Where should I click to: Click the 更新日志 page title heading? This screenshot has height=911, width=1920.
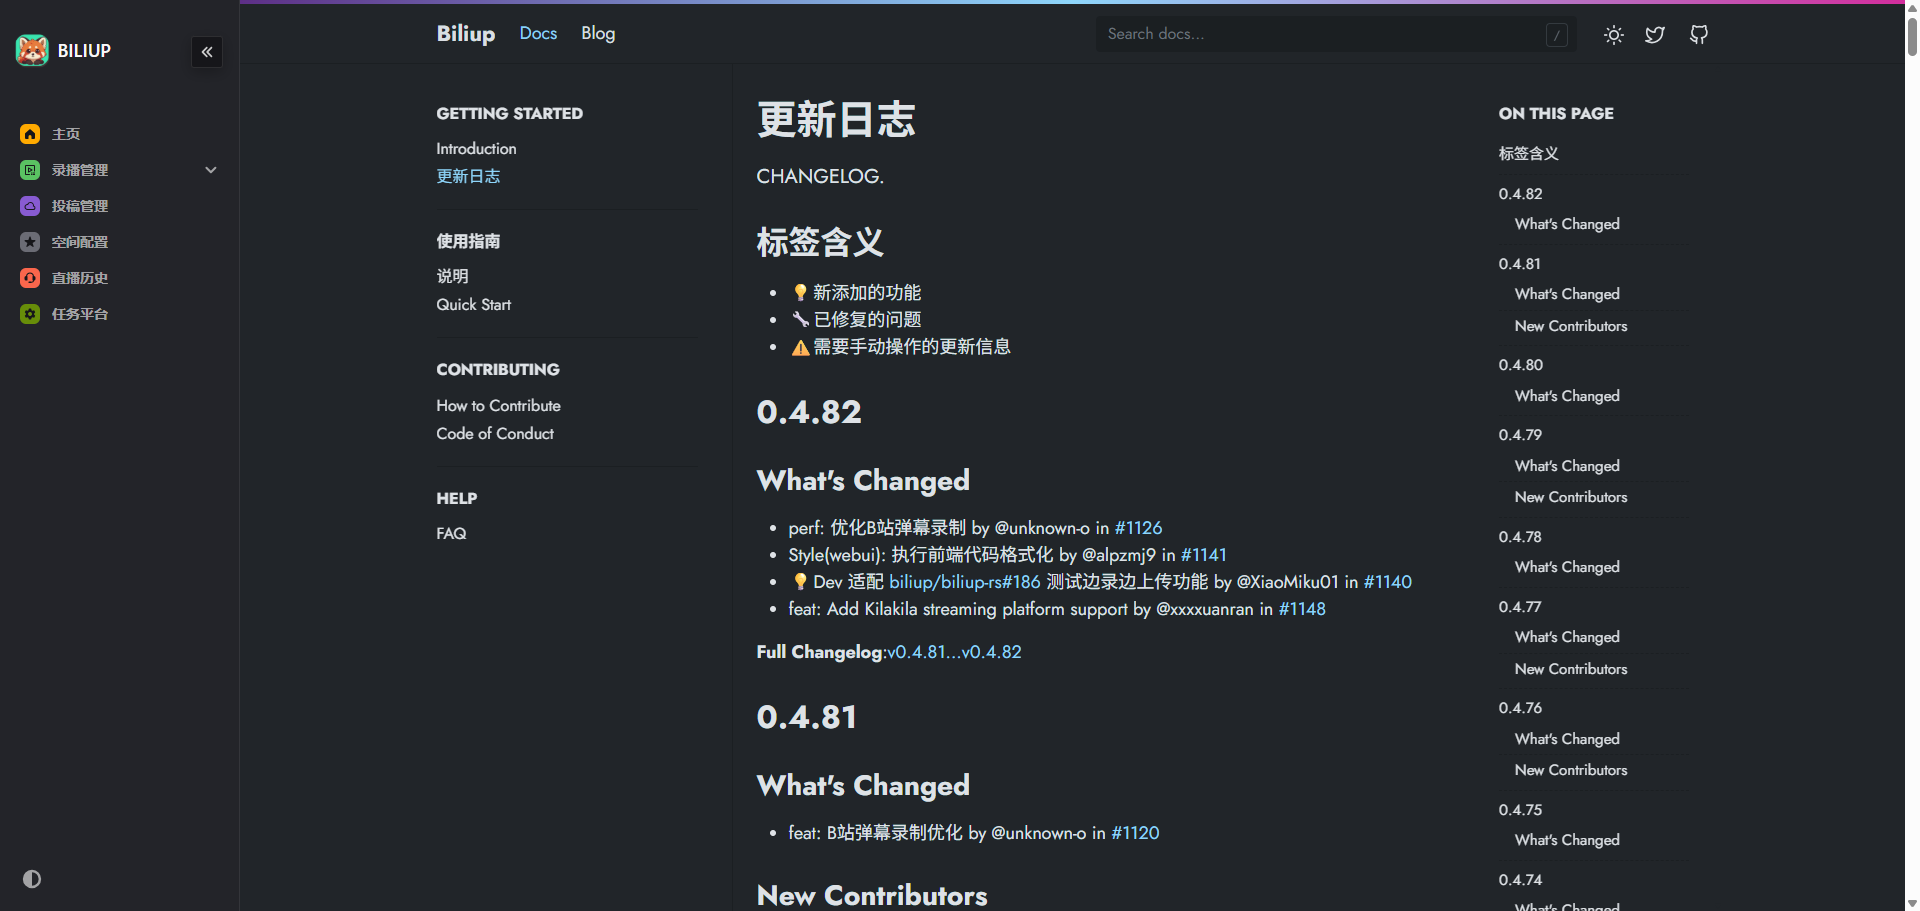coord(836,119)
